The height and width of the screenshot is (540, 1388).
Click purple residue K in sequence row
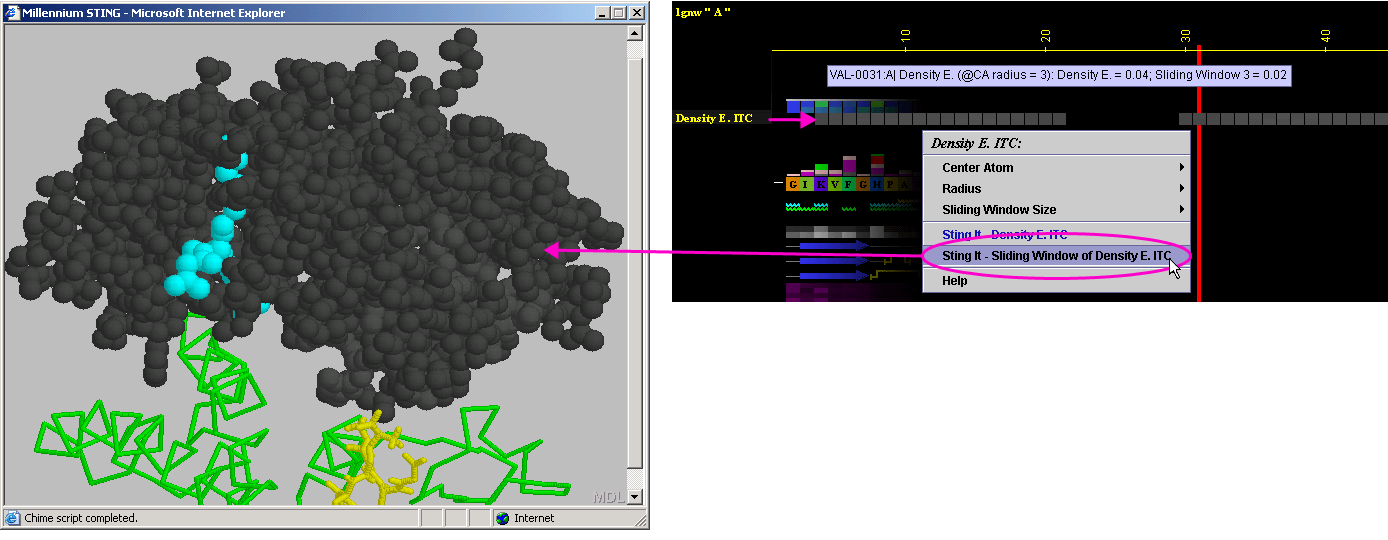click(821, 184)
